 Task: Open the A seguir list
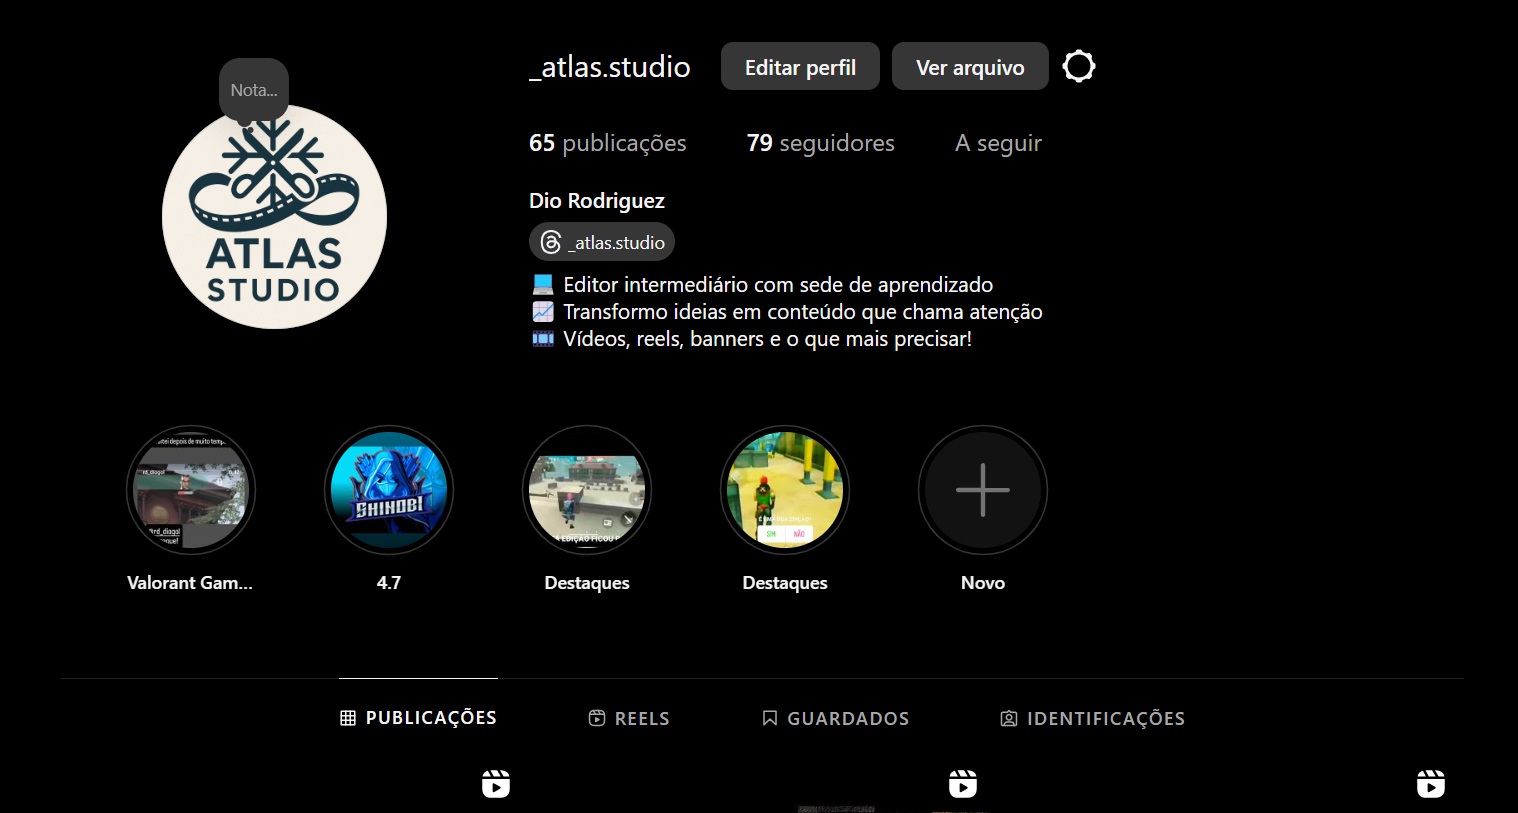pos(998,143)
